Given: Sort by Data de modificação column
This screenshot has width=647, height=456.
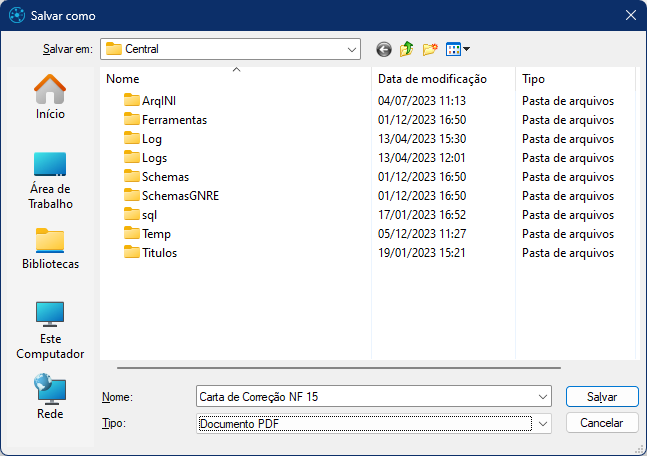Looking at the screenshot, I should pyautogui.click(x=444, y=79).
